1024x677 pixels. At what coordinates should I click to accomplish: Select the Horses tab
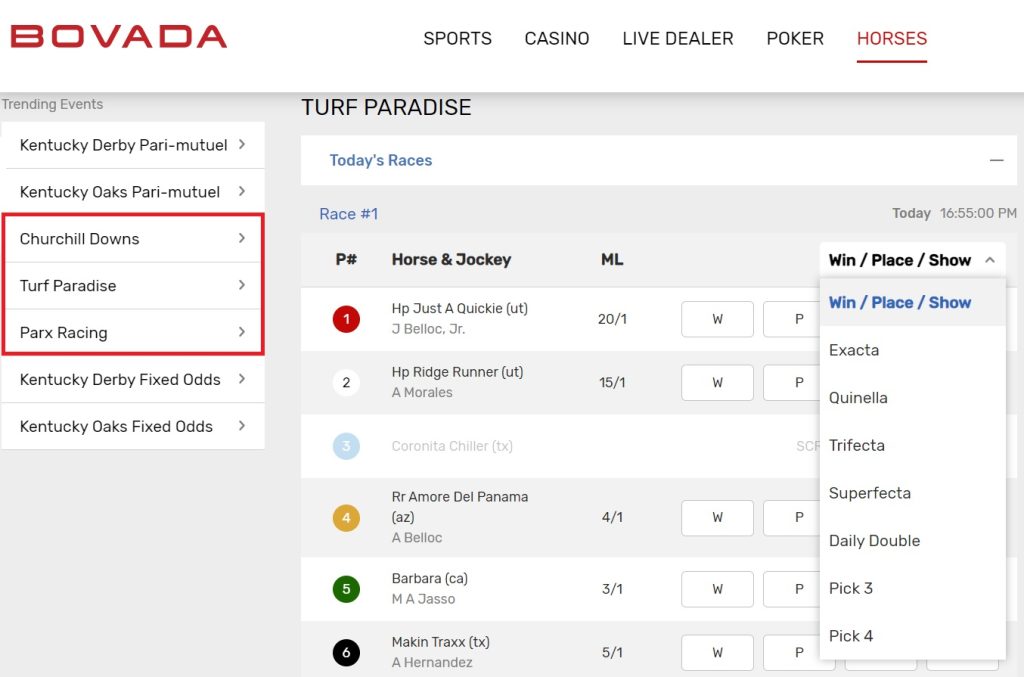(892, 39)
